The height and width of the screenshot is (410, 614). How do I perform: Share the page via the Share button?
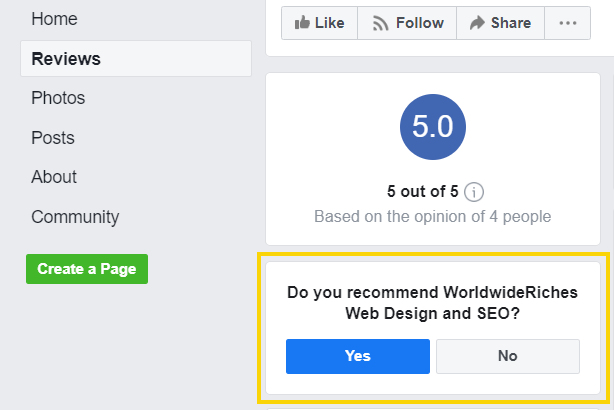500,23
